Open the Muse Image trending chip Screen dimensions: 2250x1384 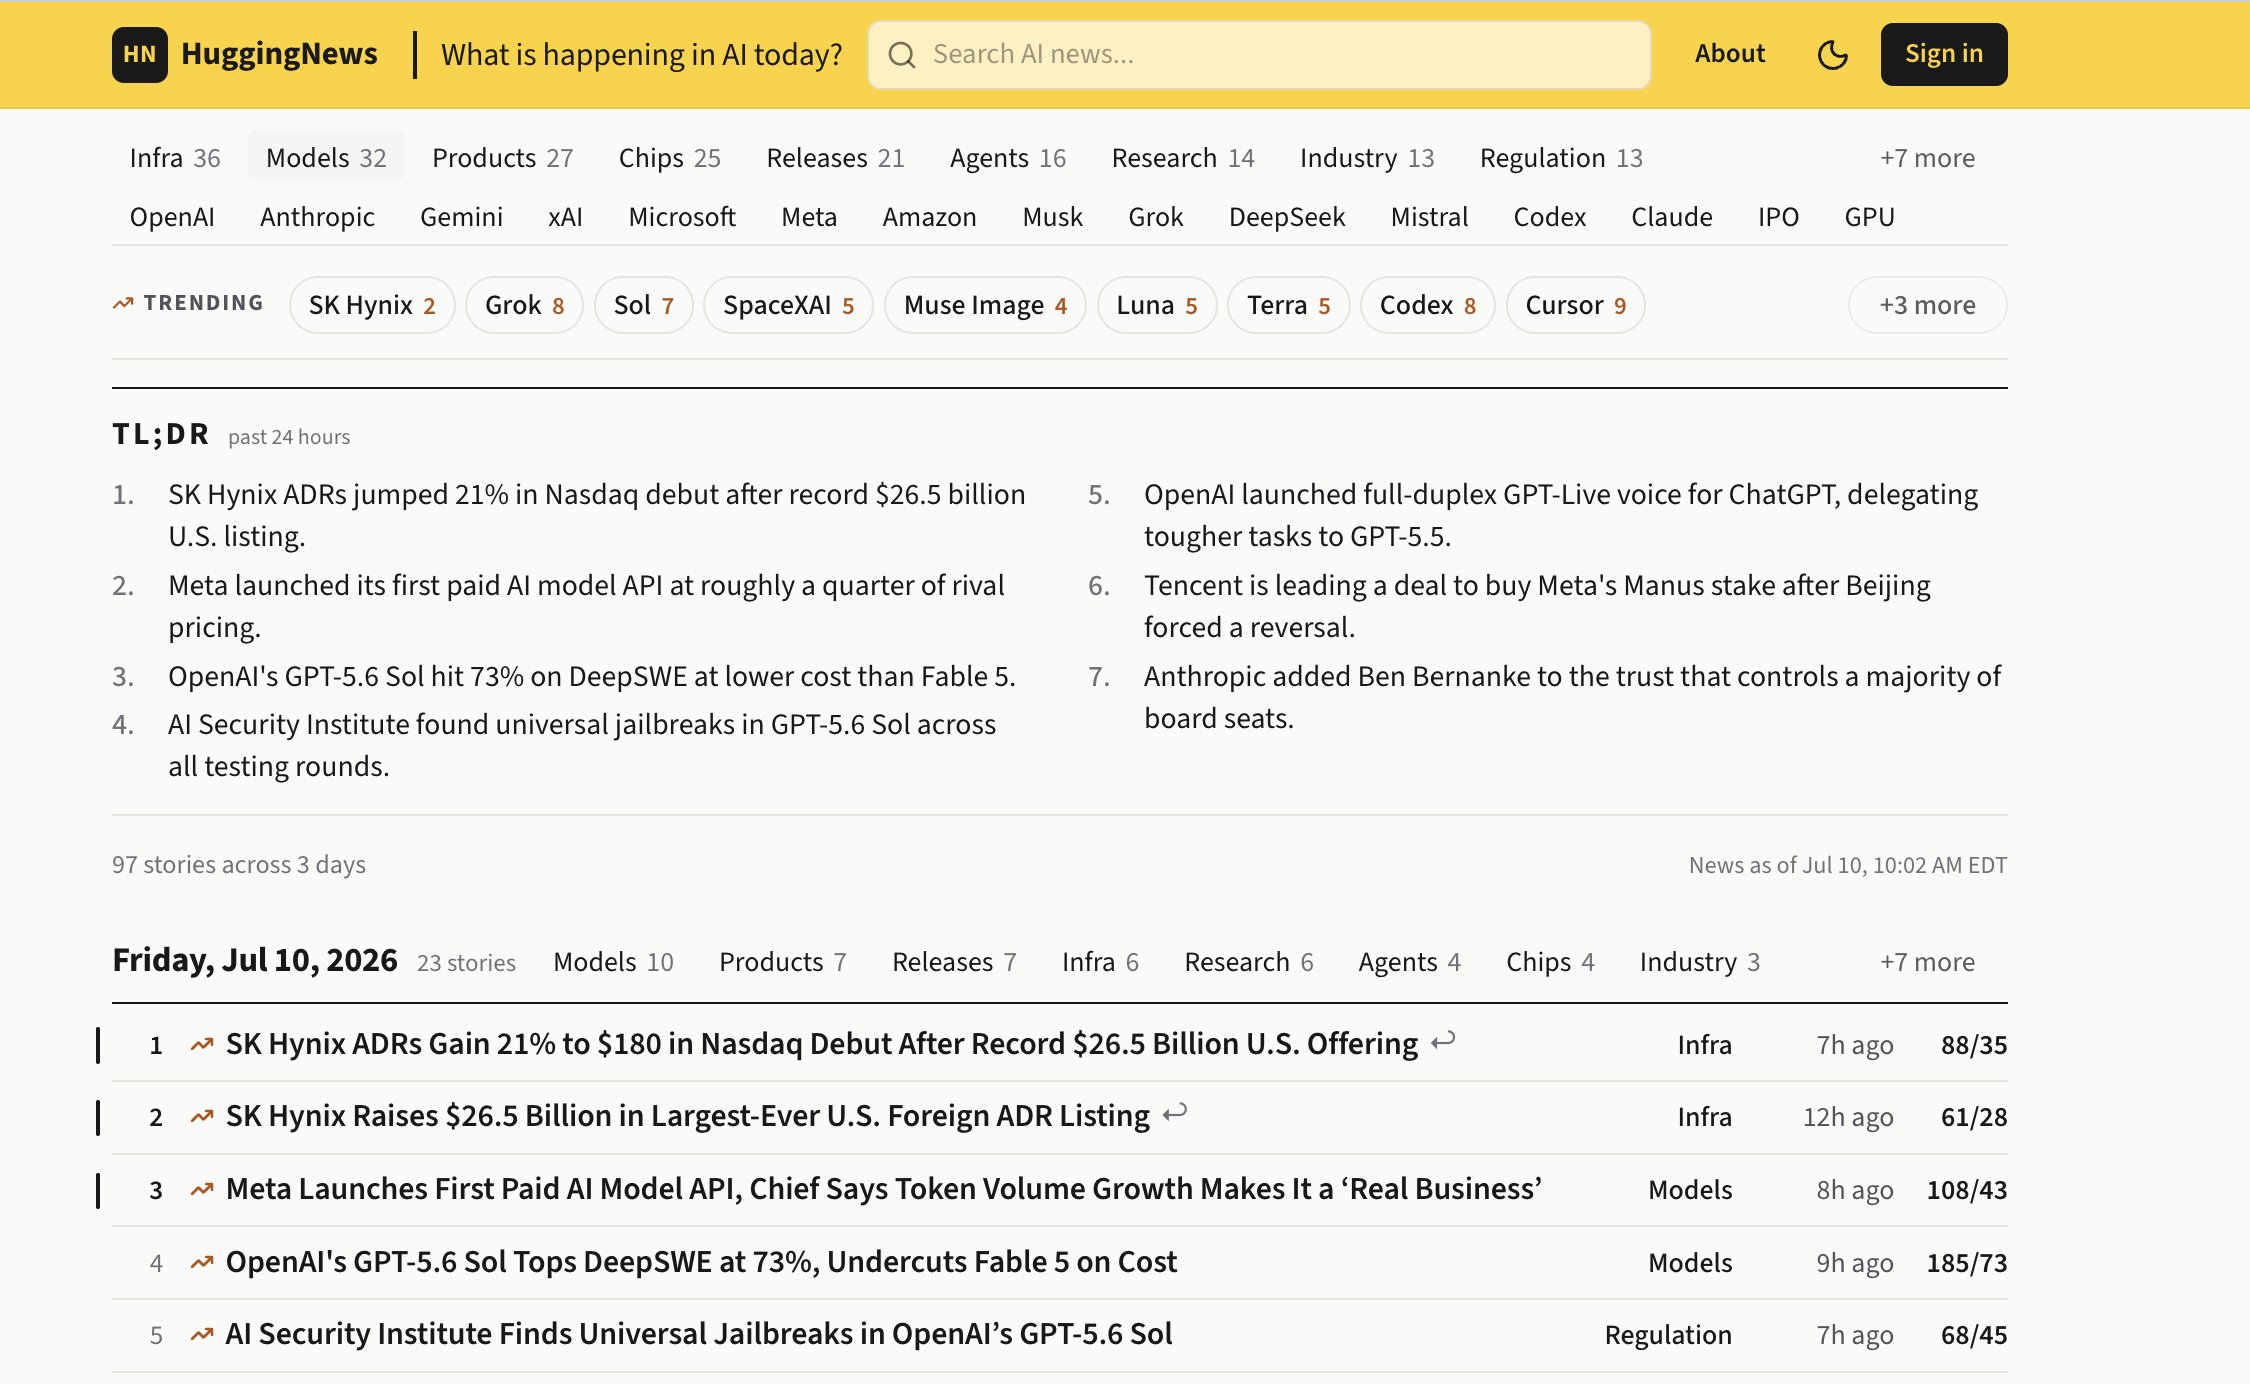985,305
